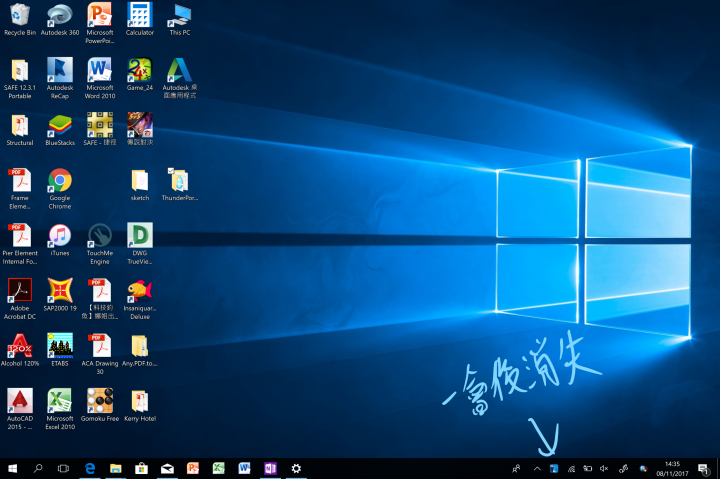Click the Adobe Acrobat DC shortcut
The image size is (720, 479).
coord(19,299)
